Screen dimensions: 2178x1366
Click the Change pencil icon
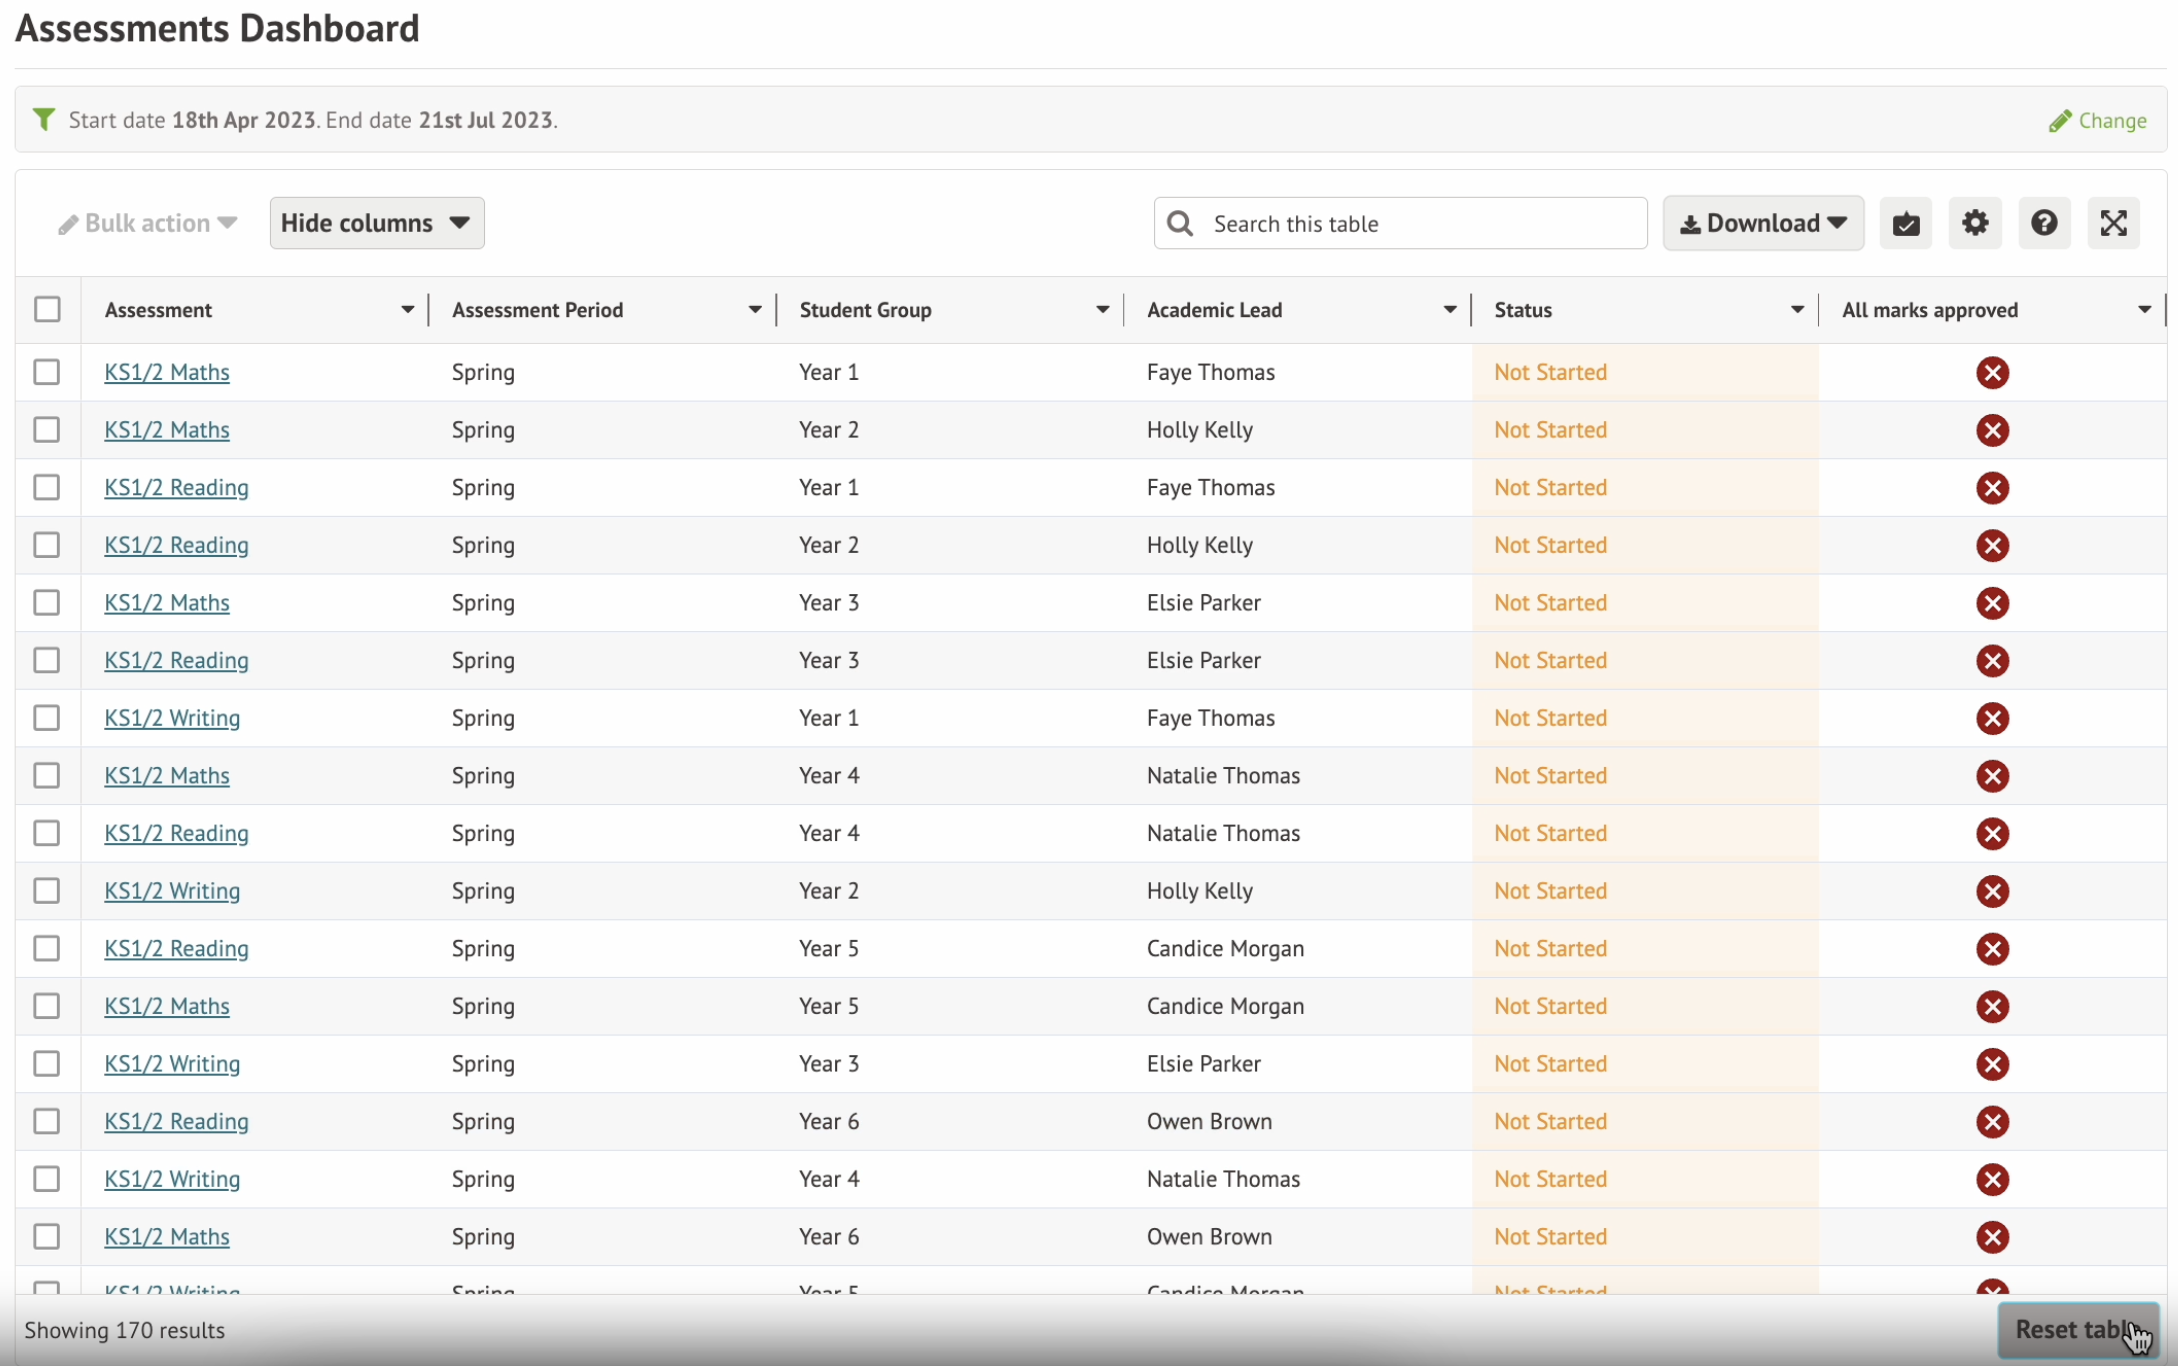[x=2060, y=121]
